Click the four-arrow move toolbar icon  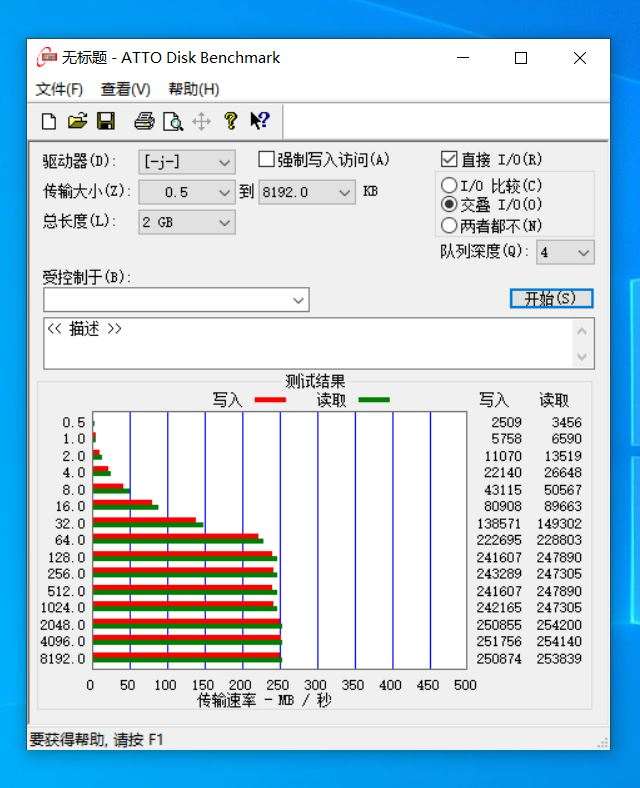(x=201, y=122)
